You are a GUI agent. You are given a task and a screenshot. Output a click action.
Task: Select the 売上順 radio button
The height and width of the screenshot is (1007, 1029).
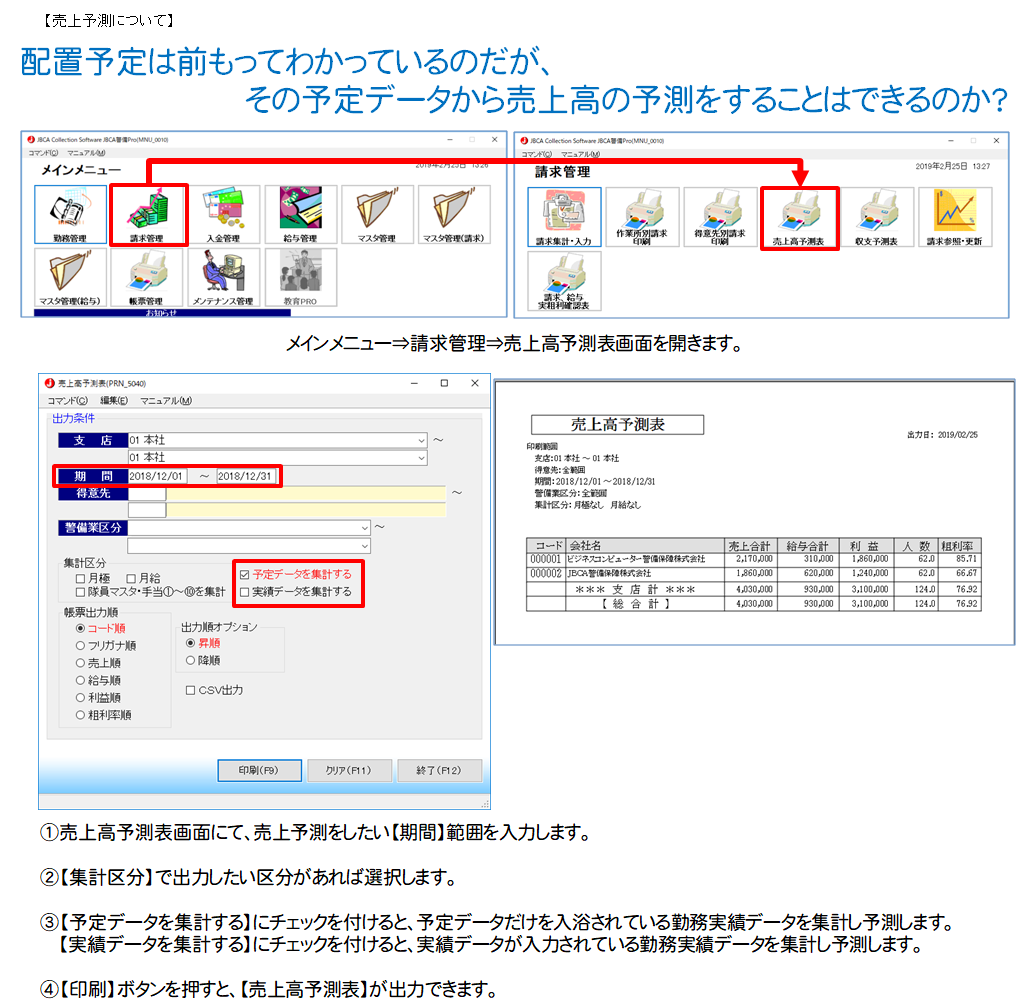[x=81, y=663]
